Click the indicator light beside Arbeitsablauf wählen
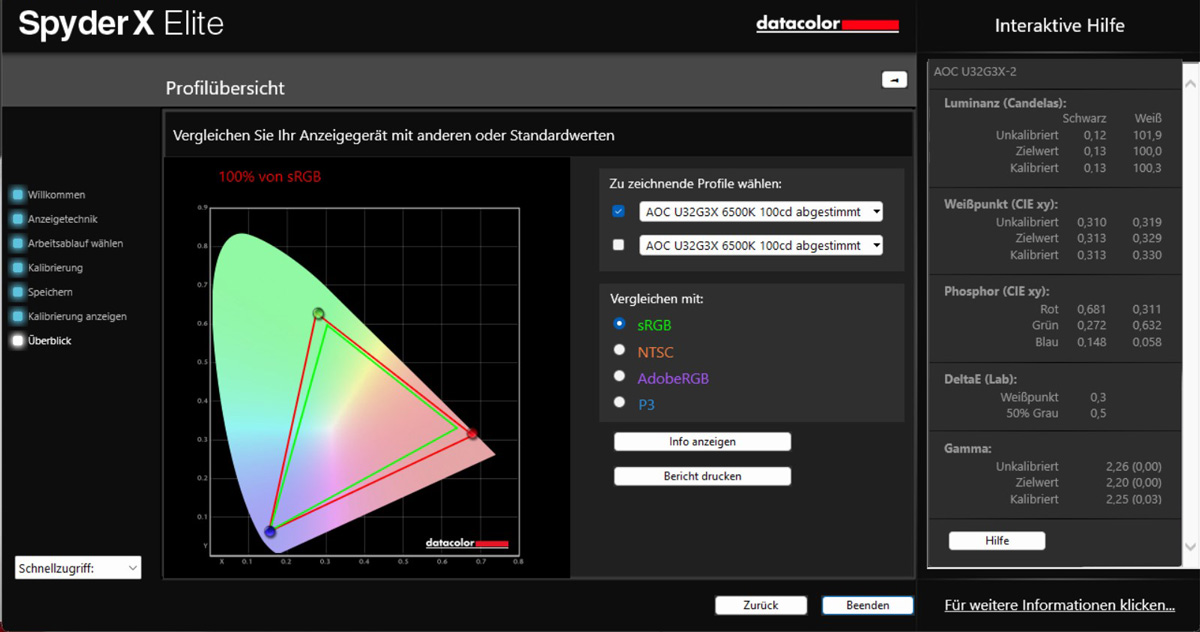Image resolution: width=1200 pixels, height=632 pixels. (17, 243)
